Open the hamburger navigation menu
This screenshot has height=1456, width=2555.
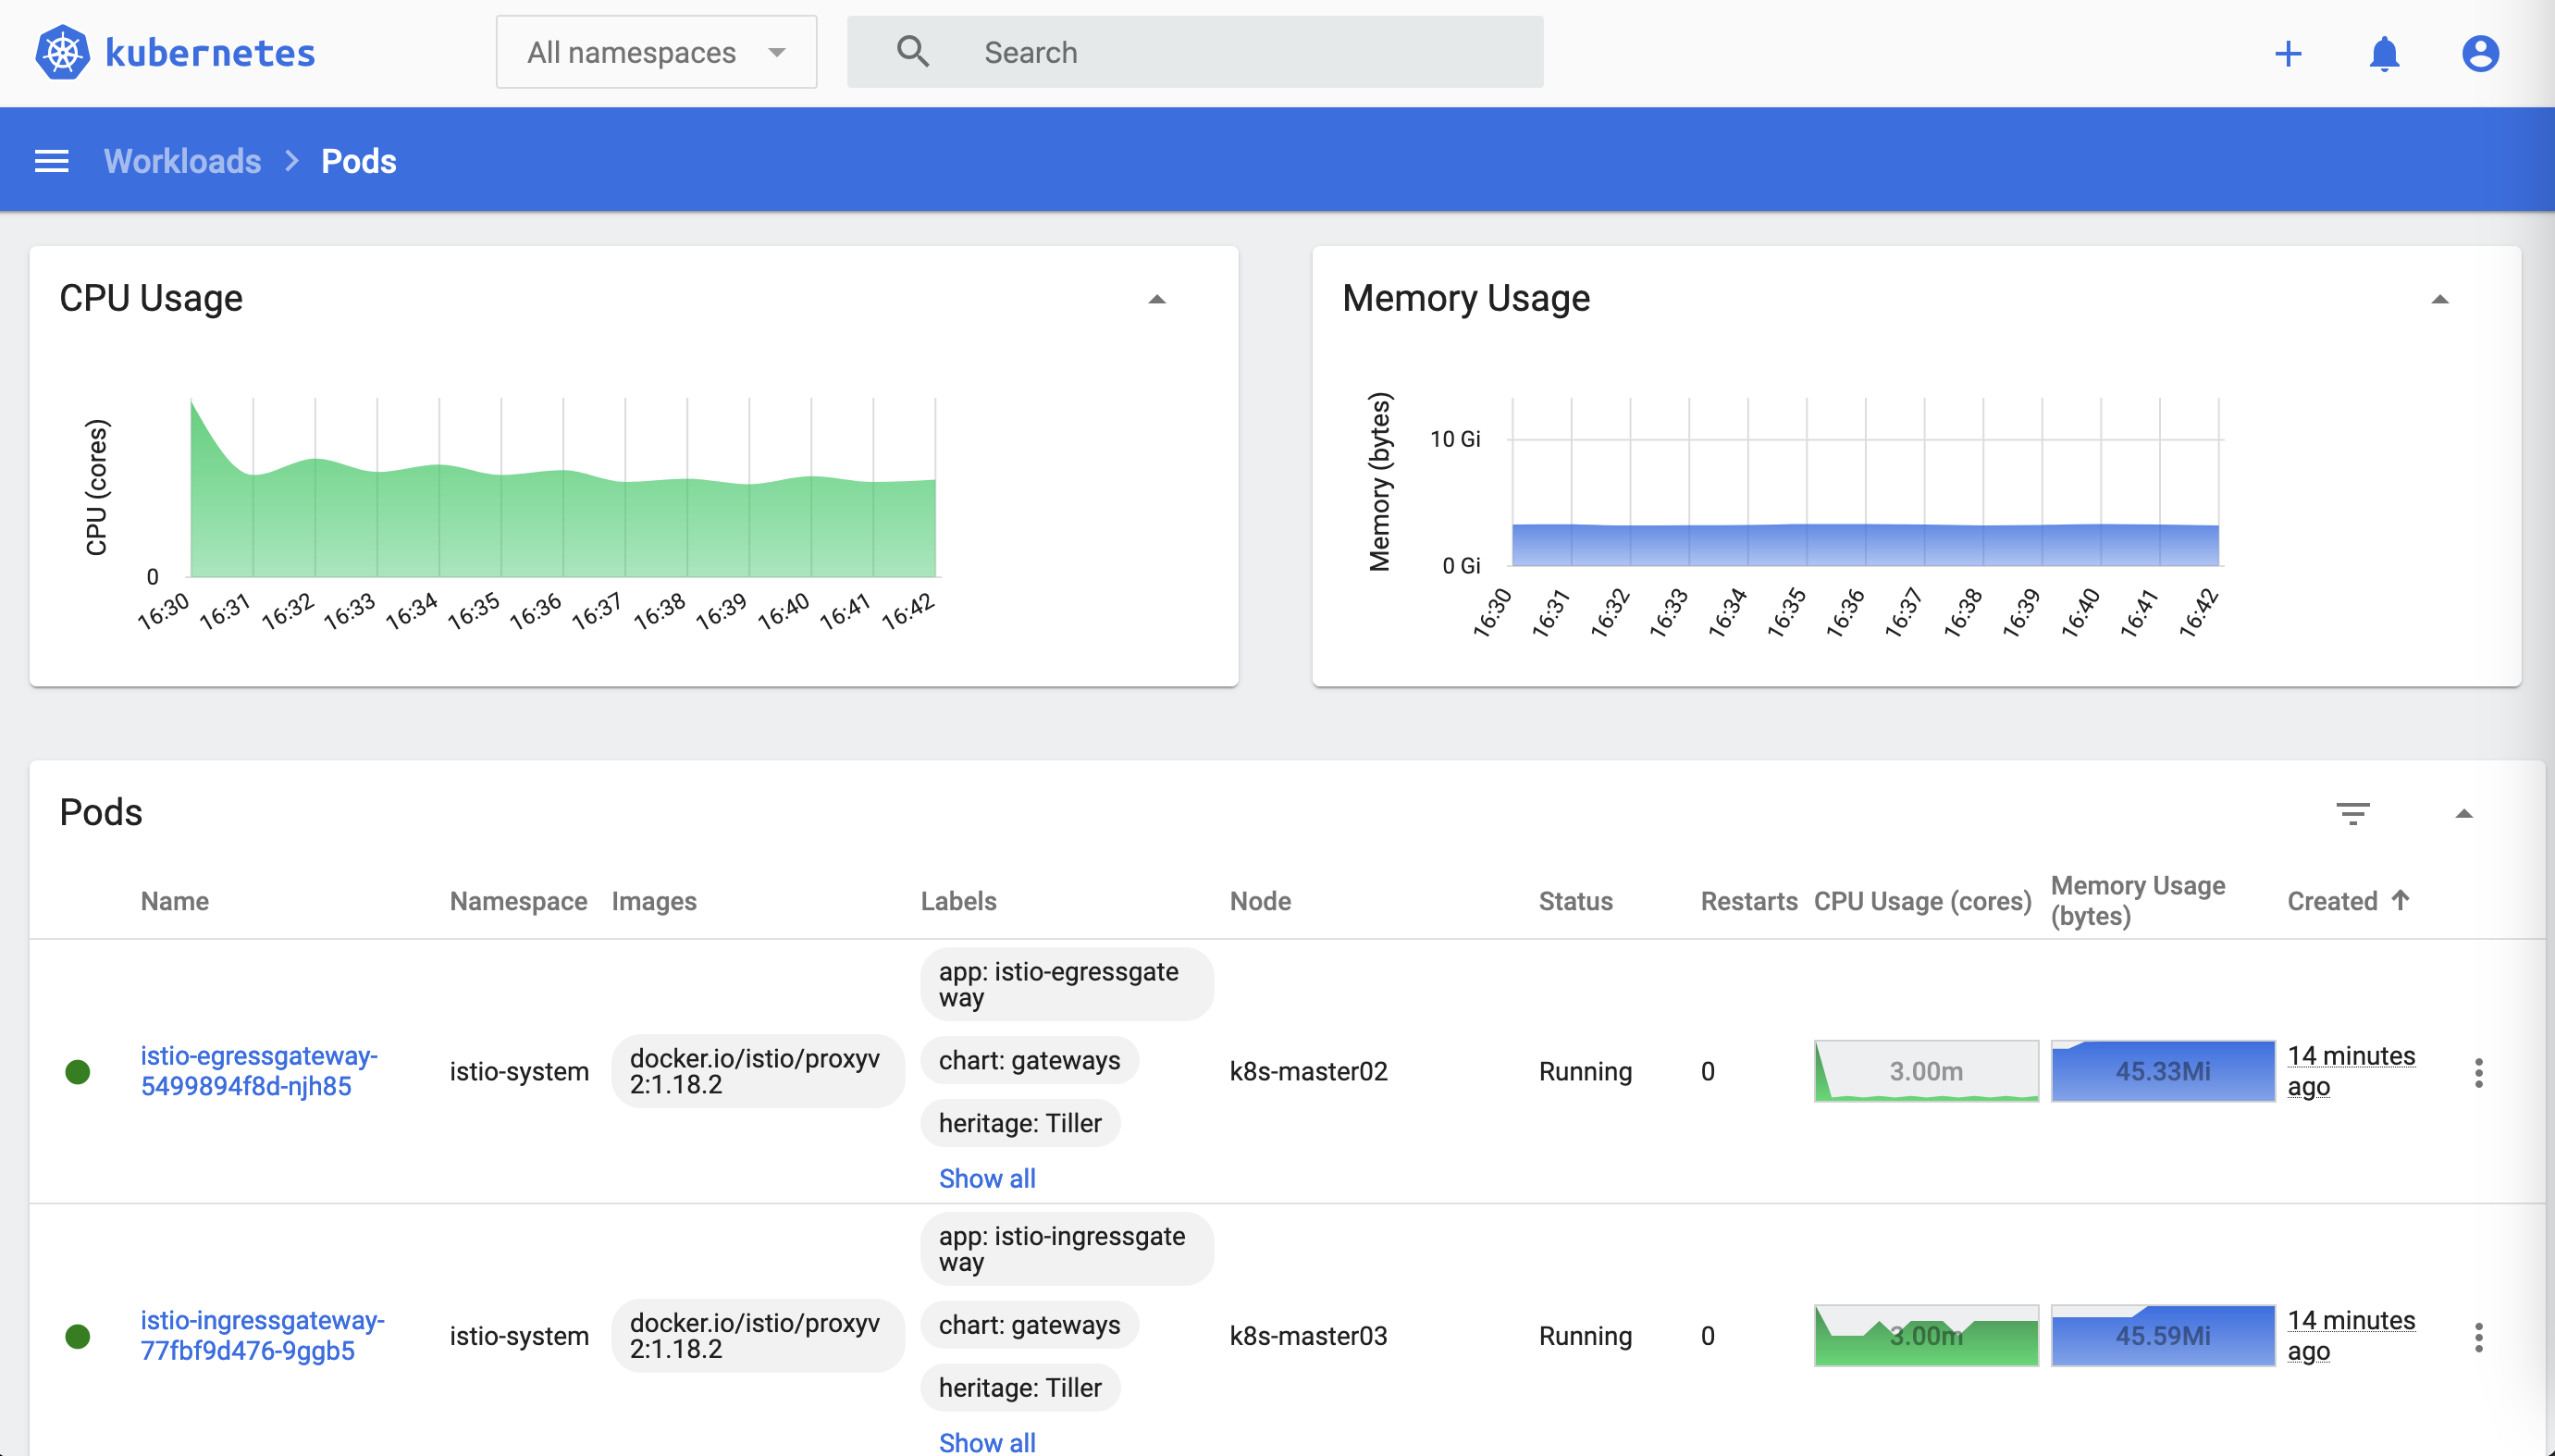click(x=52, y=161)
